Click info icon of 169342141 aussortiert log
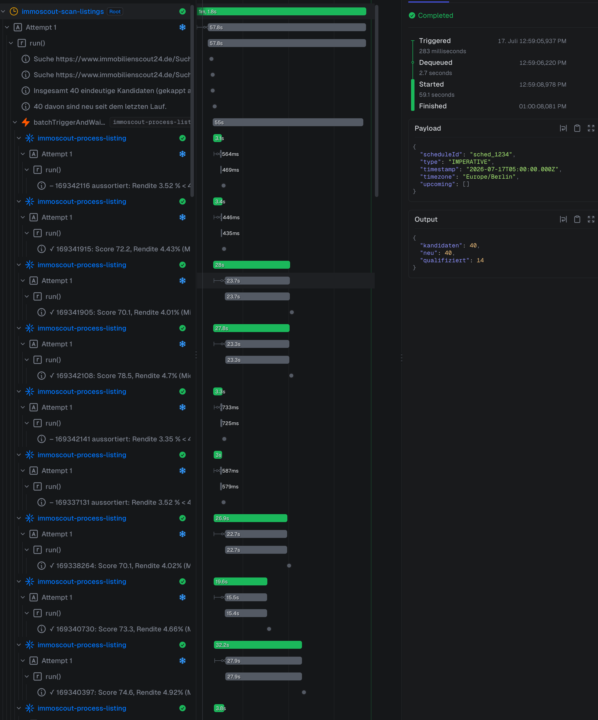 41,439
